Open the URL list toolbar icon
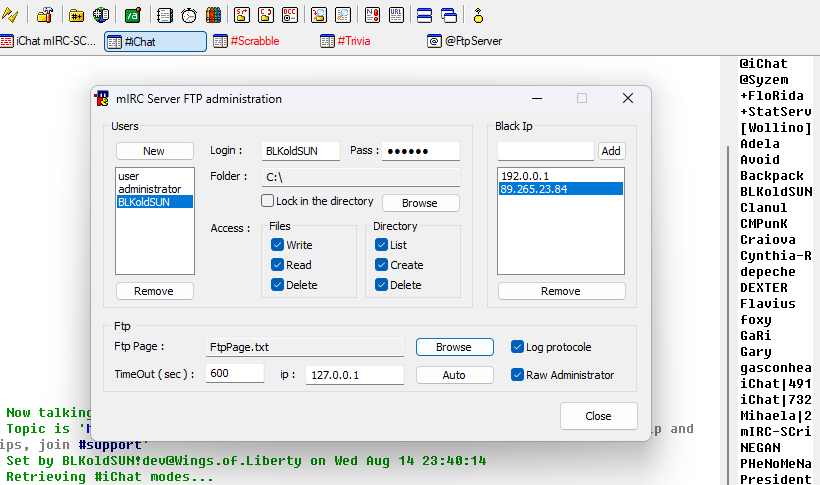The image size is (820, 485). point(396,15)
